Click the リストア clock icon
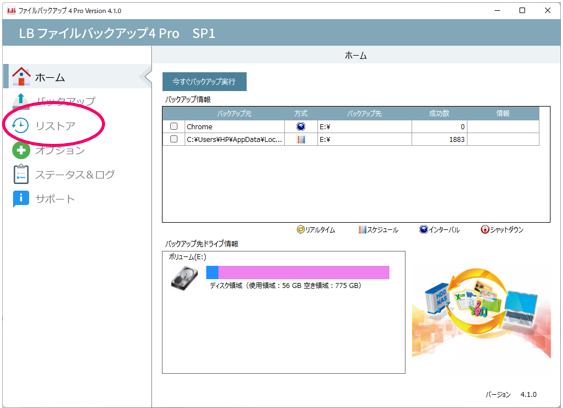Viewport: 563px width, 408px height. [20, 125]
